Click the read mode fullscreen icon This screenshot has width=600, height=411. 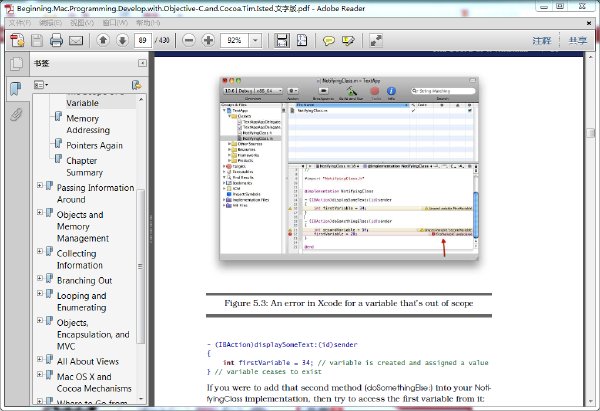click(376, 40)
